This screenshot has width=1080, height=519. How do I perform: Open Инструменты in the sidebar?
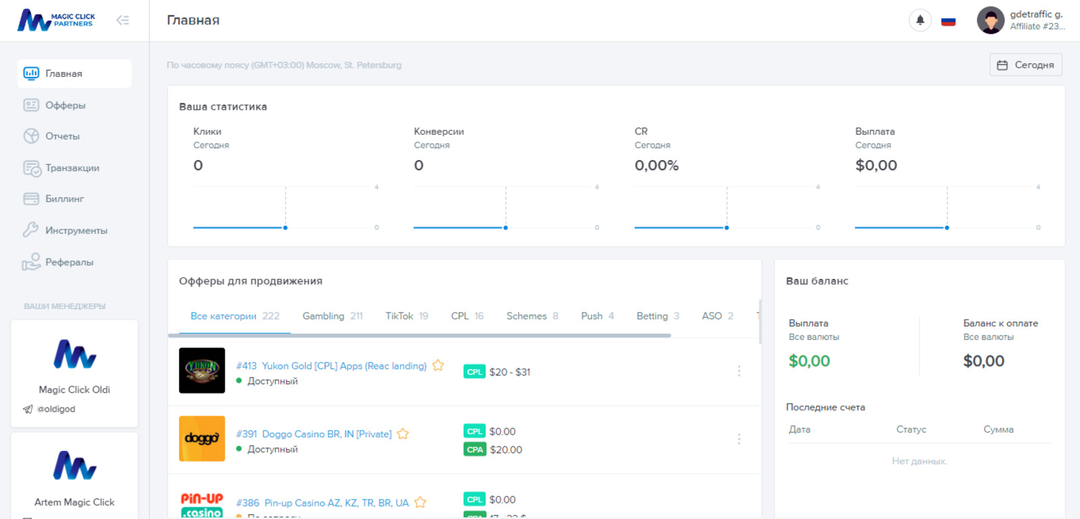76,230
